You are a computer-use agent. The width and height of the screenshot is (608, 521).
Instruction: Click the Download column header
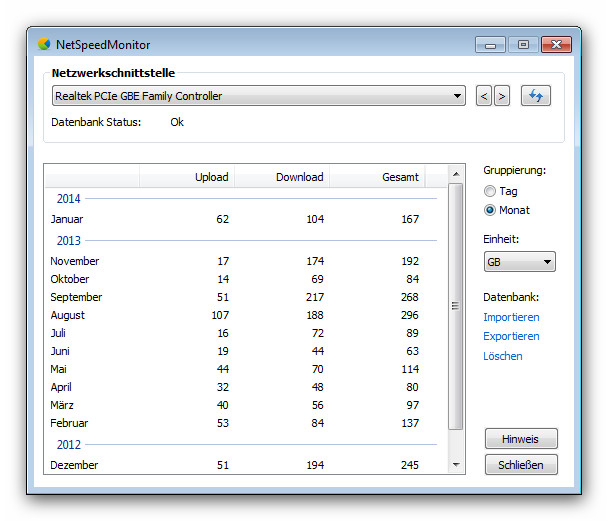pos(282,177)
